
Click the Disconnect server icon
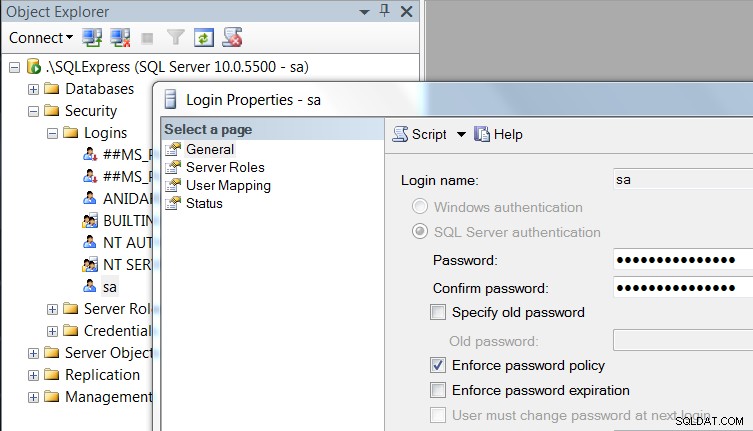(x=120, y=37)
